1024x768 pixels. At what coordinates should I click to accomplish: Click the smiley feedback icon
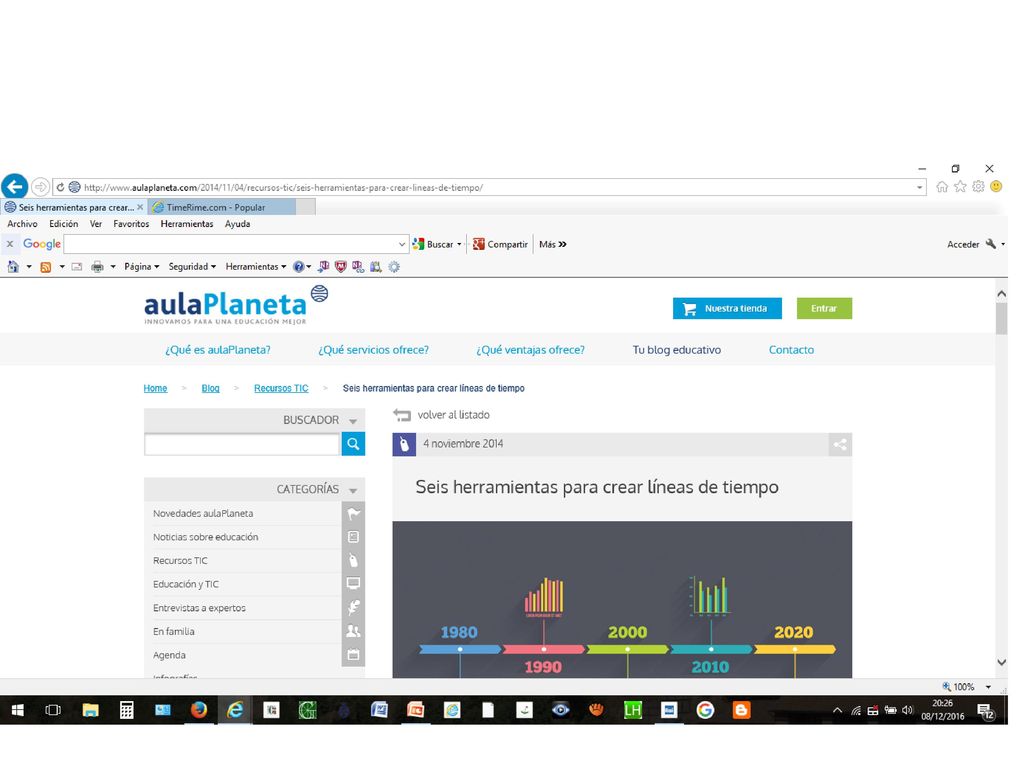[x=996, y=187]
